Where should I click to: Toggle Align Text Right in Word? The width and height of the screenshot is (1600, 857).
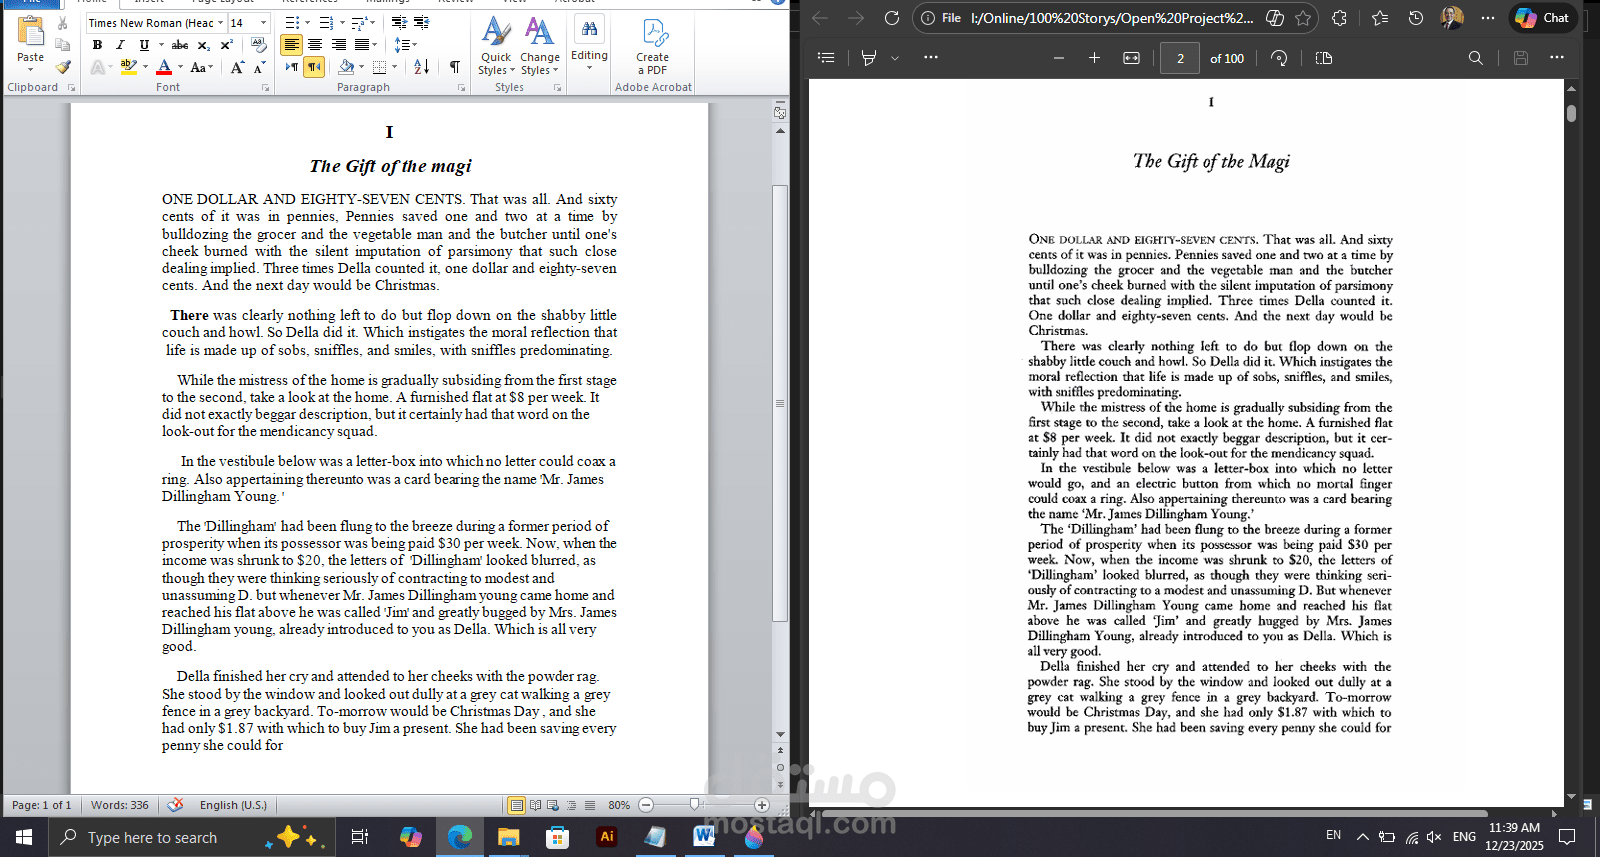[339, 45]
